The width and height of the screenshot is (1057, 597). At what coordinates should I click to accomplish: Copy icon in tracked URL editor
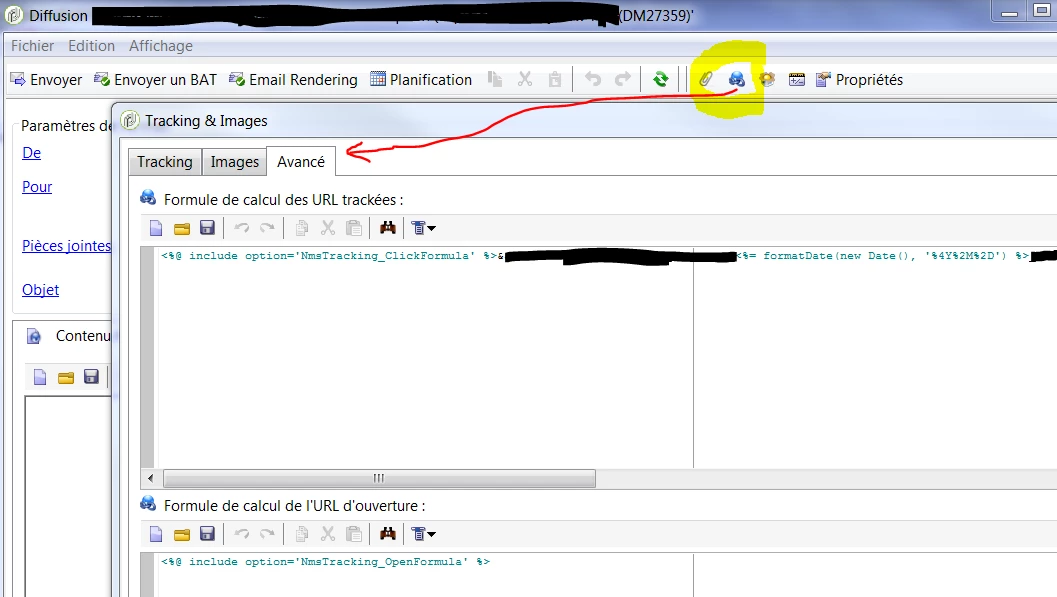click(x=302, y=228)
